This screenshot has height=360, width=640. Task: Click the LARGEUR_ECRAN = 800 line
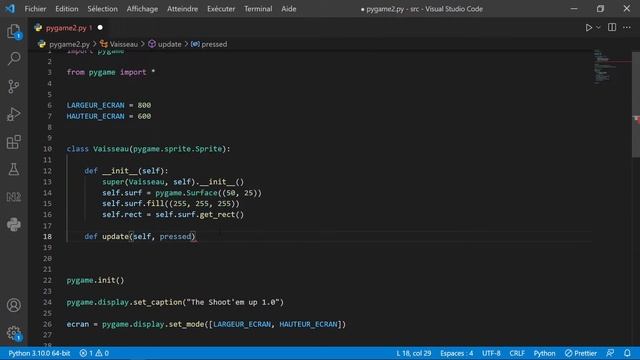pyautogui.click(x=109, y=105)
